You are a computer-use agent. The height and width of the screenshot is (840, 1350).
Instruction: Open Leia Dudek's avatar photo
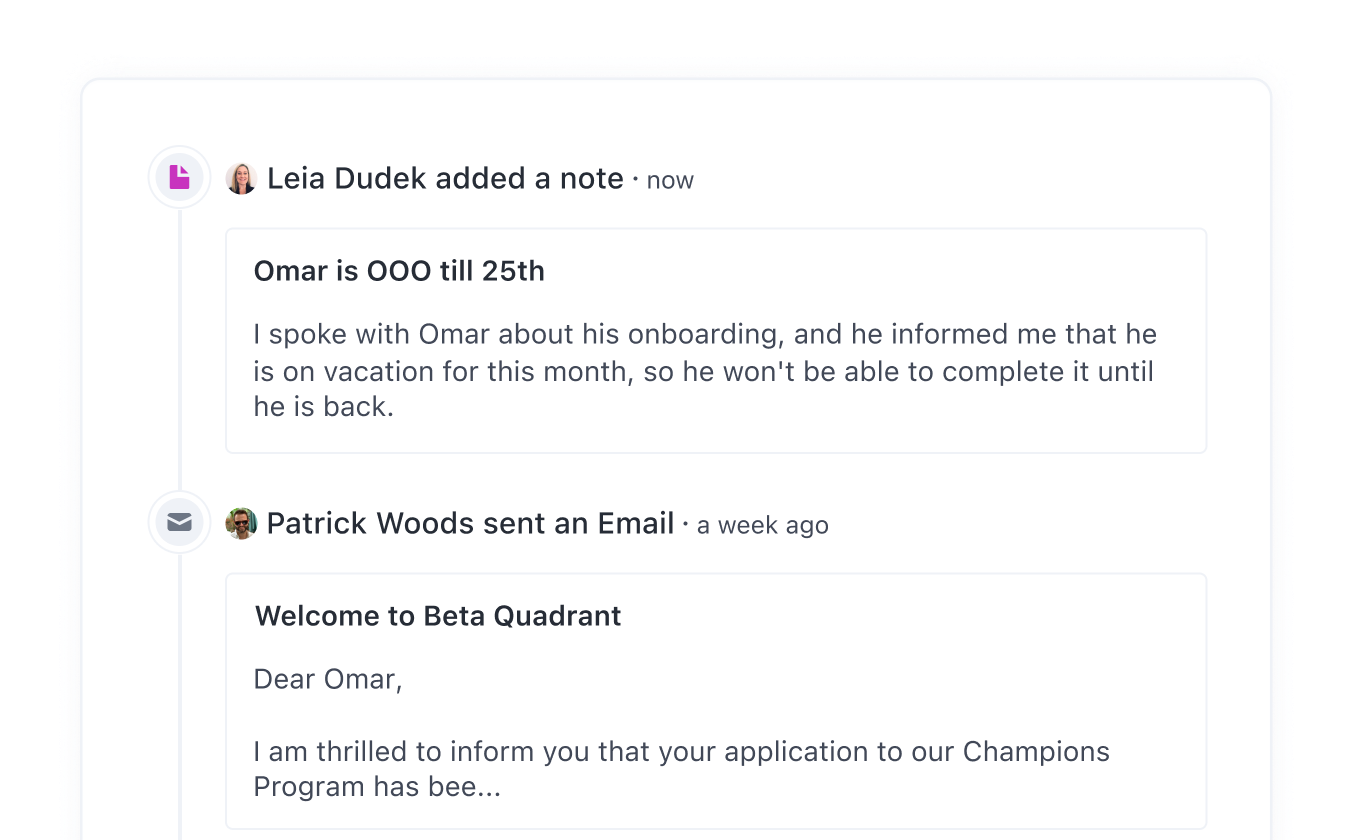point(241,178)
